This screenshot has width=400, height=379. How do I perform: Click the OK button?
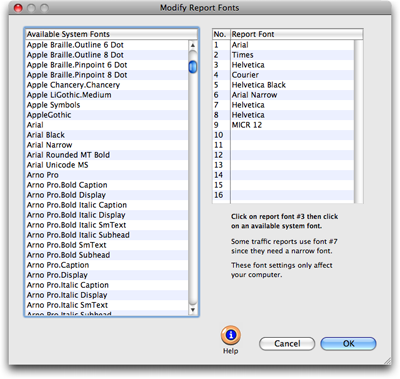click(348, 344)
